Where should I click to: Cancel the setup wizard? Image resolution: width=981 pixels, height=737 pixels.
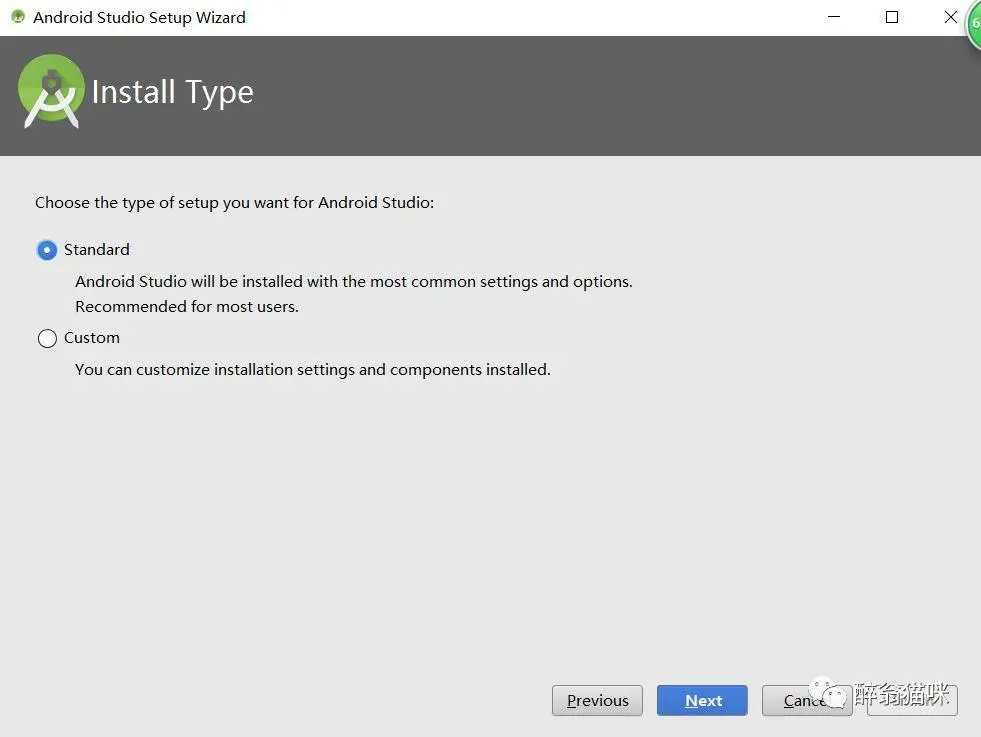806,701
